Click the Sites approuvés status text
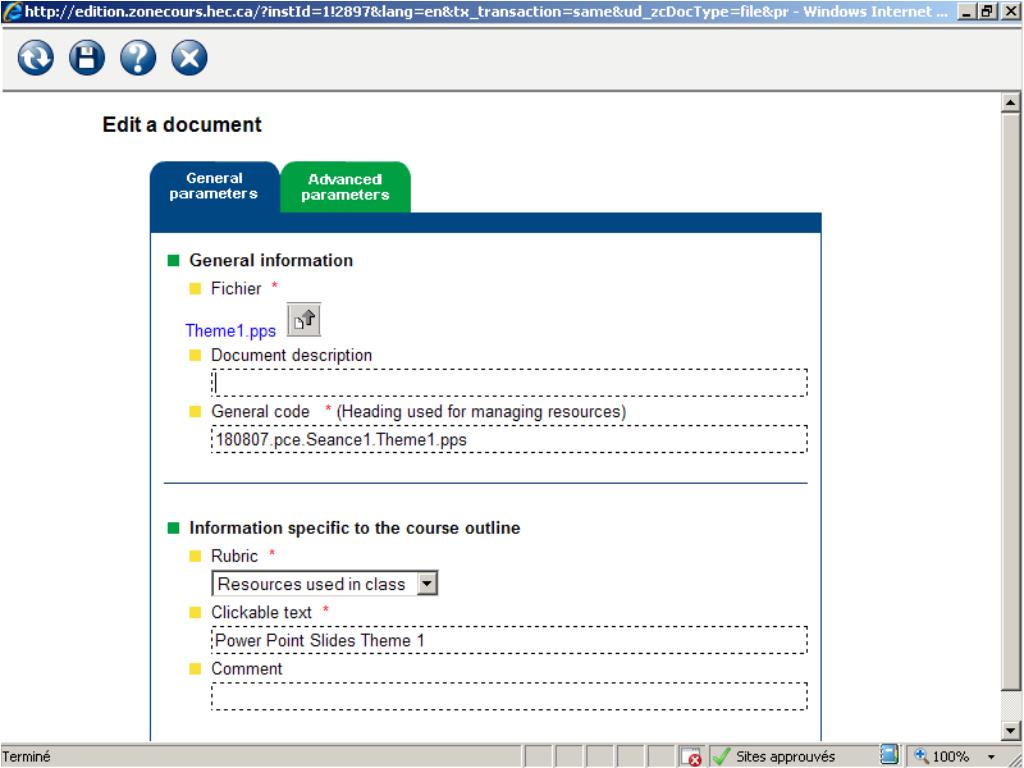This screenshot has width=1024, height=768. [x=786, y=756]
